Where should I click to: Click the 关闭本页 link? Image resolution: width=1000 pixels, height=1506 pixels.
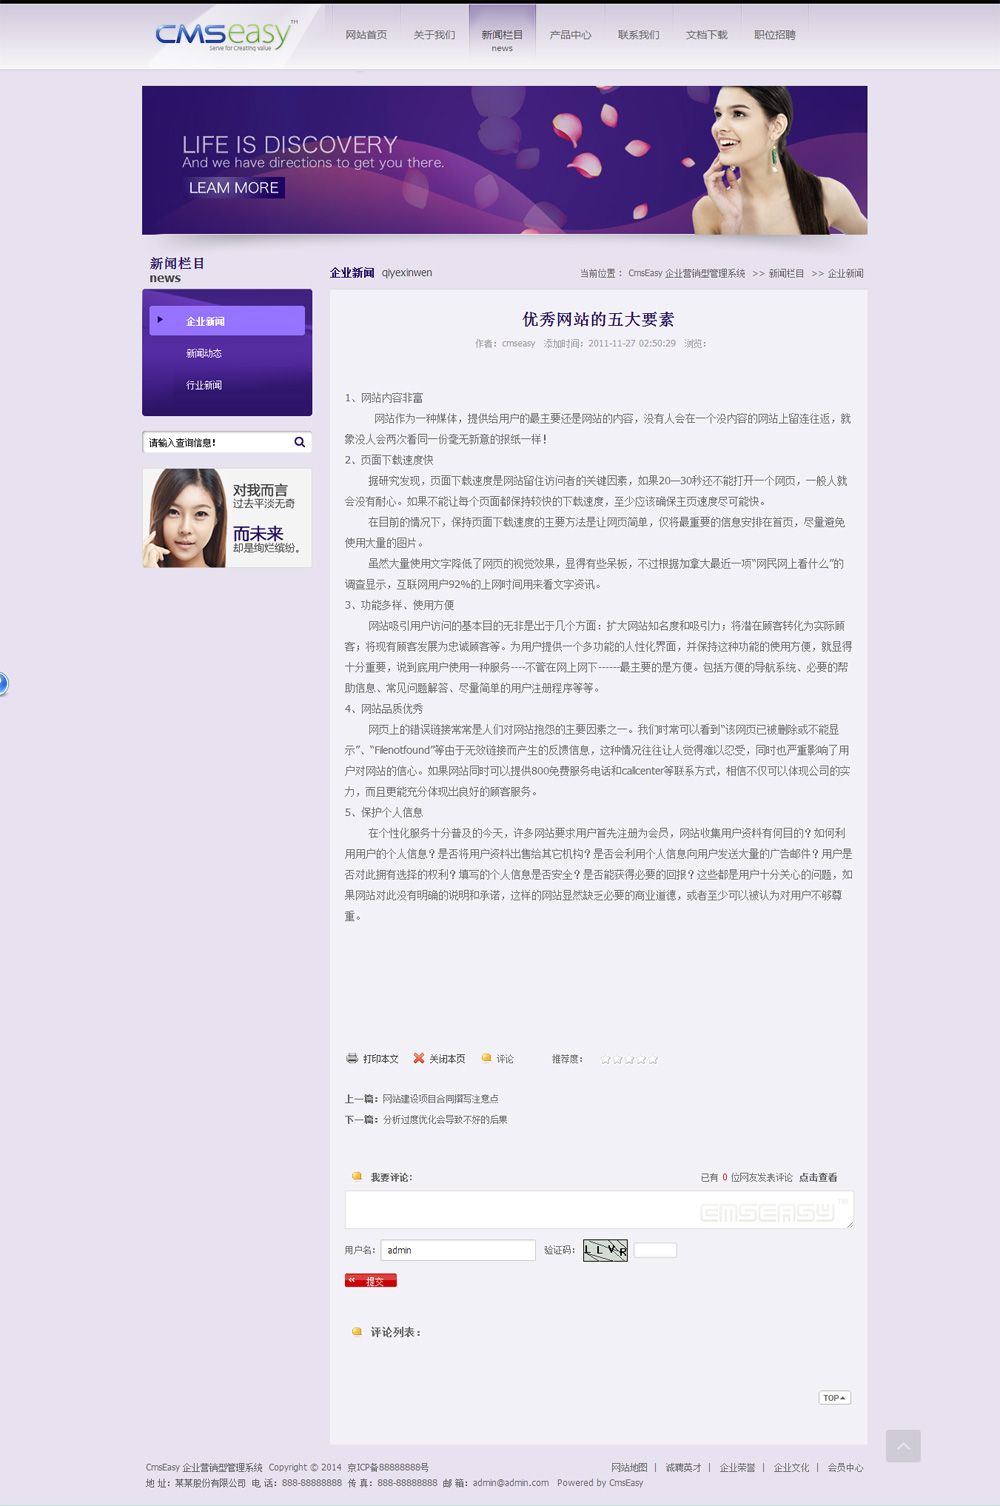coord(447,1059)
